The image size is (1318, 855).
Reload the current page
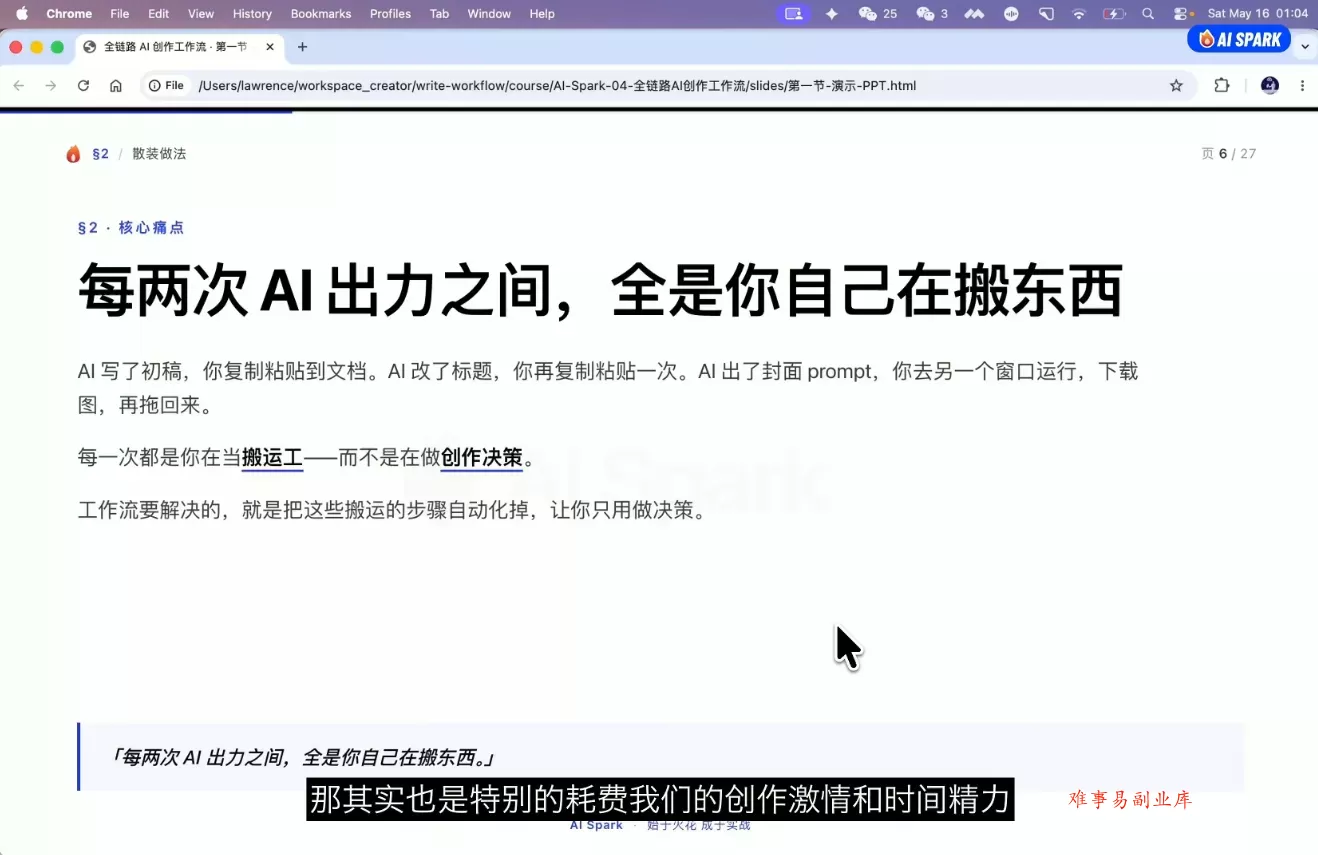tap(84, 86)
